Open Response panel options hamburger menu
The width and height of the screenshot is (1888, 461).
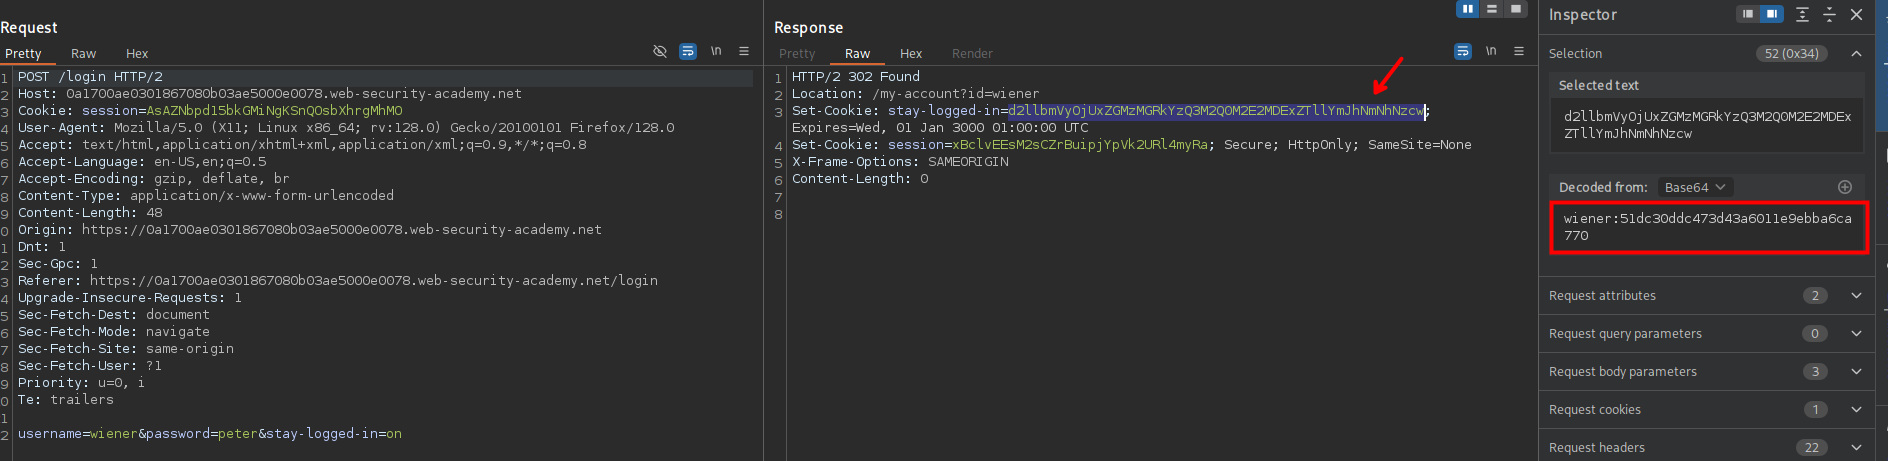tap(1519, 51)
